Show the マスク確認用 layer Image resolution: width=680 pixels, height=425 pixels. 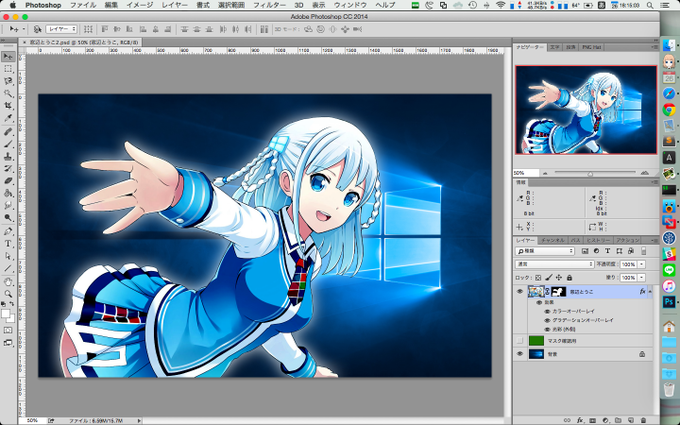click(520, 341)
